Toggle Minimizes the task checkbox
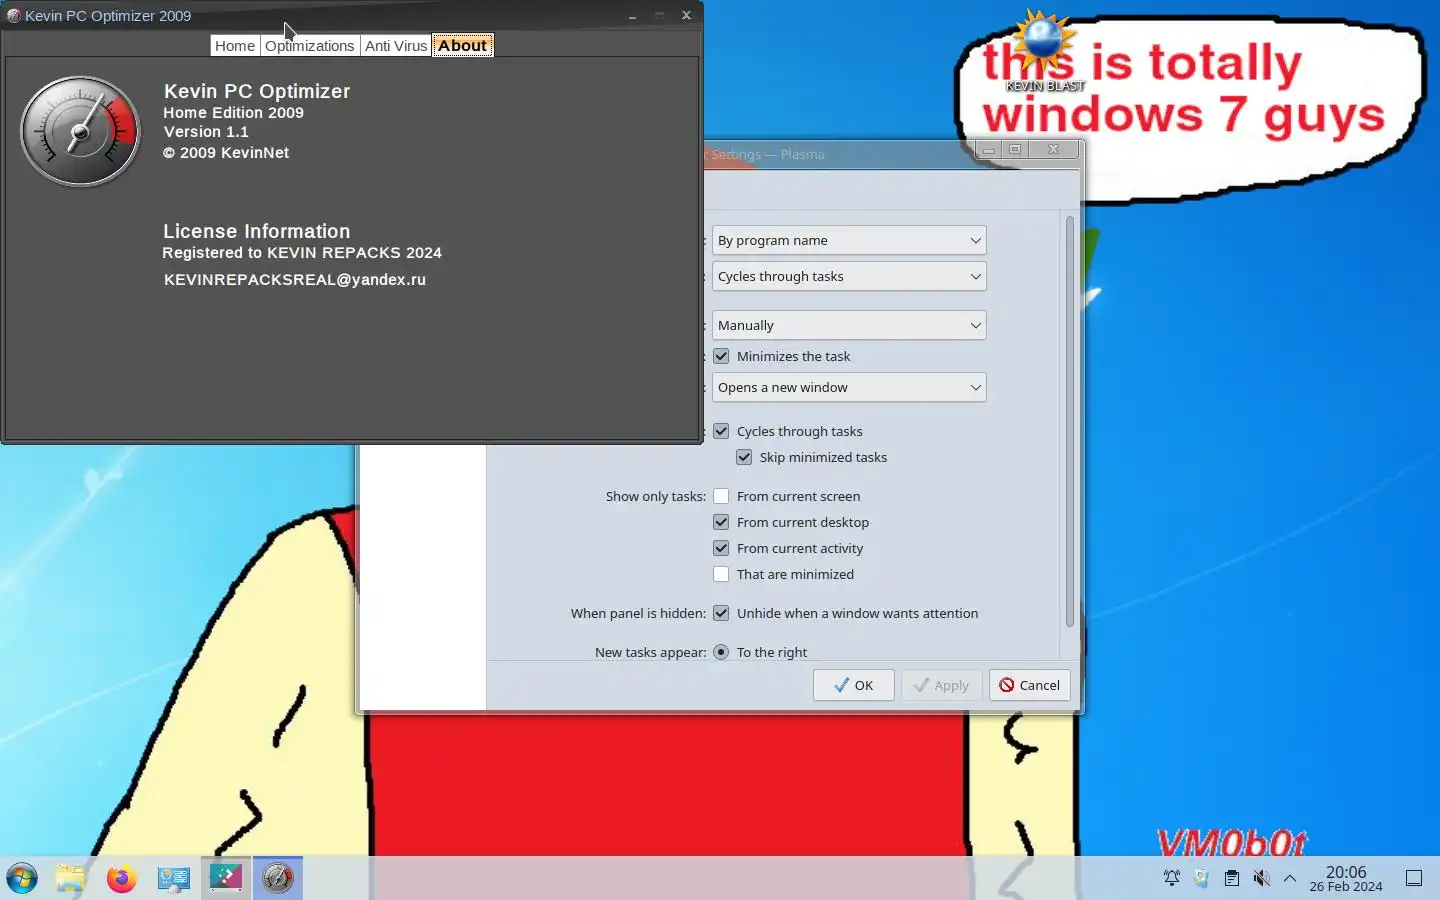Viewport: 1440px width, 900px height. (x=721, y=356)
